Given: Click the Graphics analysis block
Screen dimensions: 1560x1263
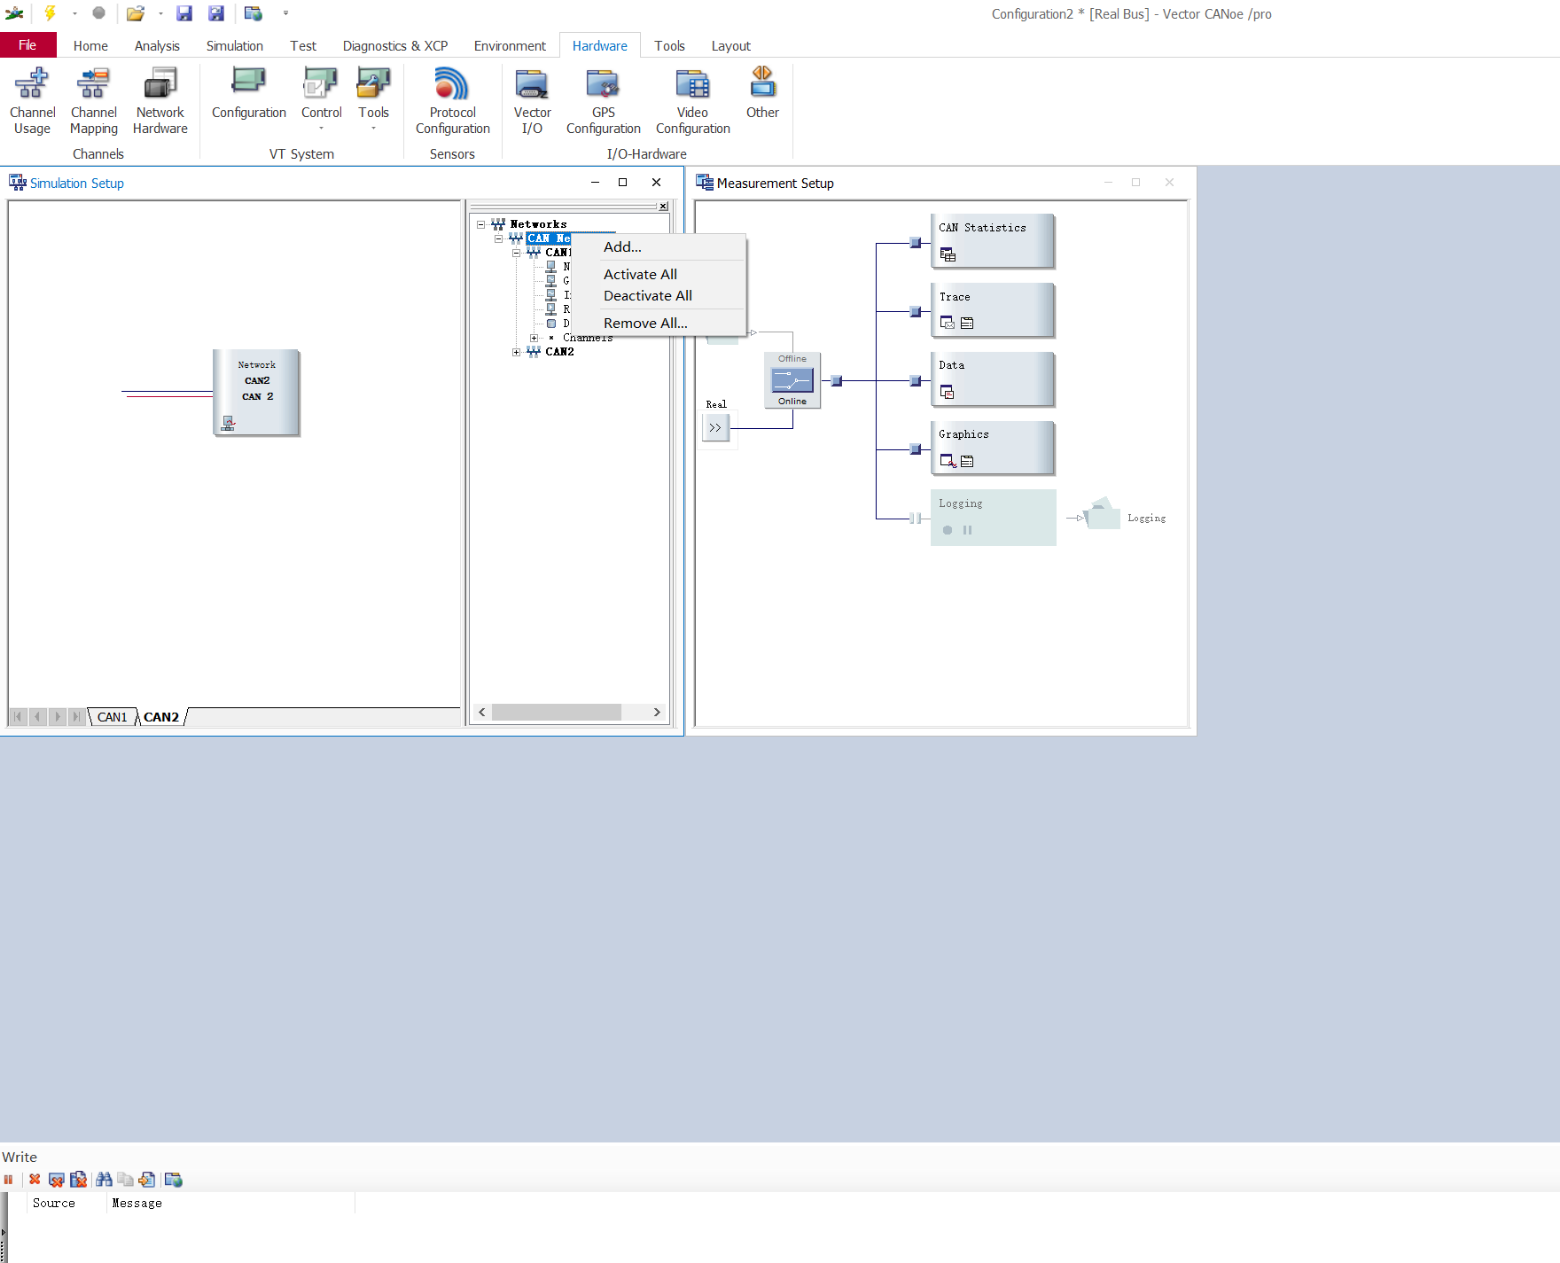Looking at the screenshot, I should 993,448.
